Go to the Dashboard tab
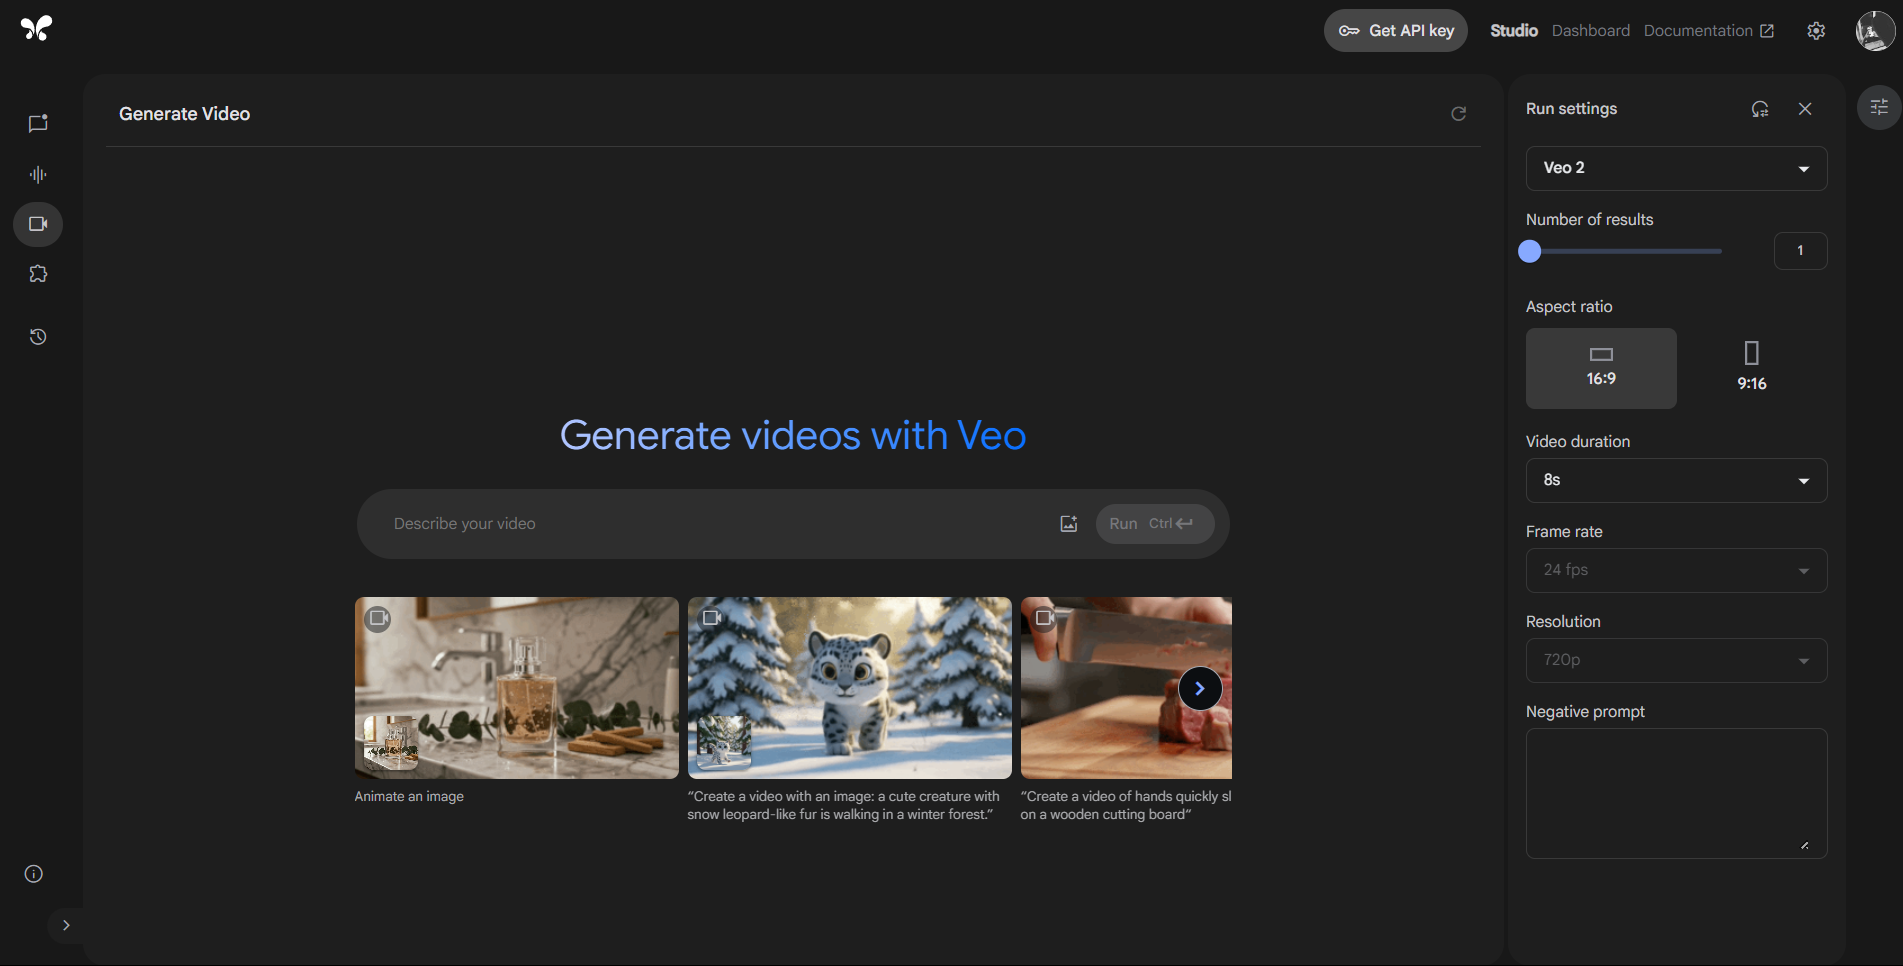 [1590, 31]
